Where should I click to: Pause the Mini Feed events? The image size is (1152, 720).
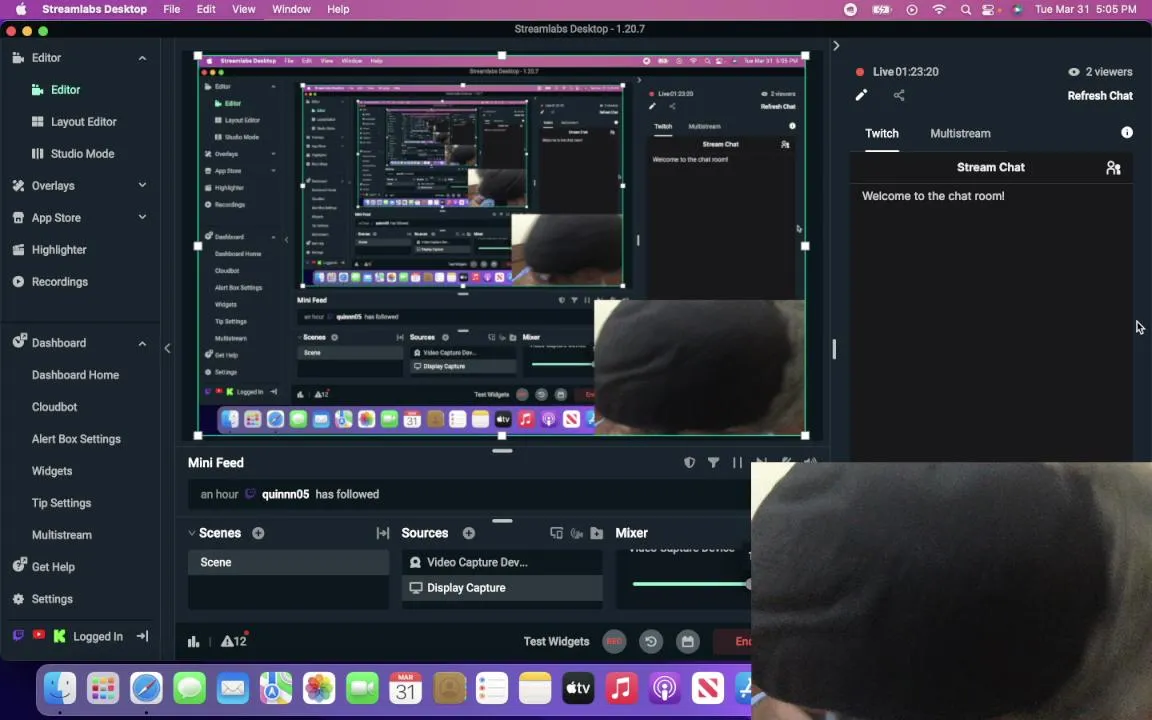(737, 463)
